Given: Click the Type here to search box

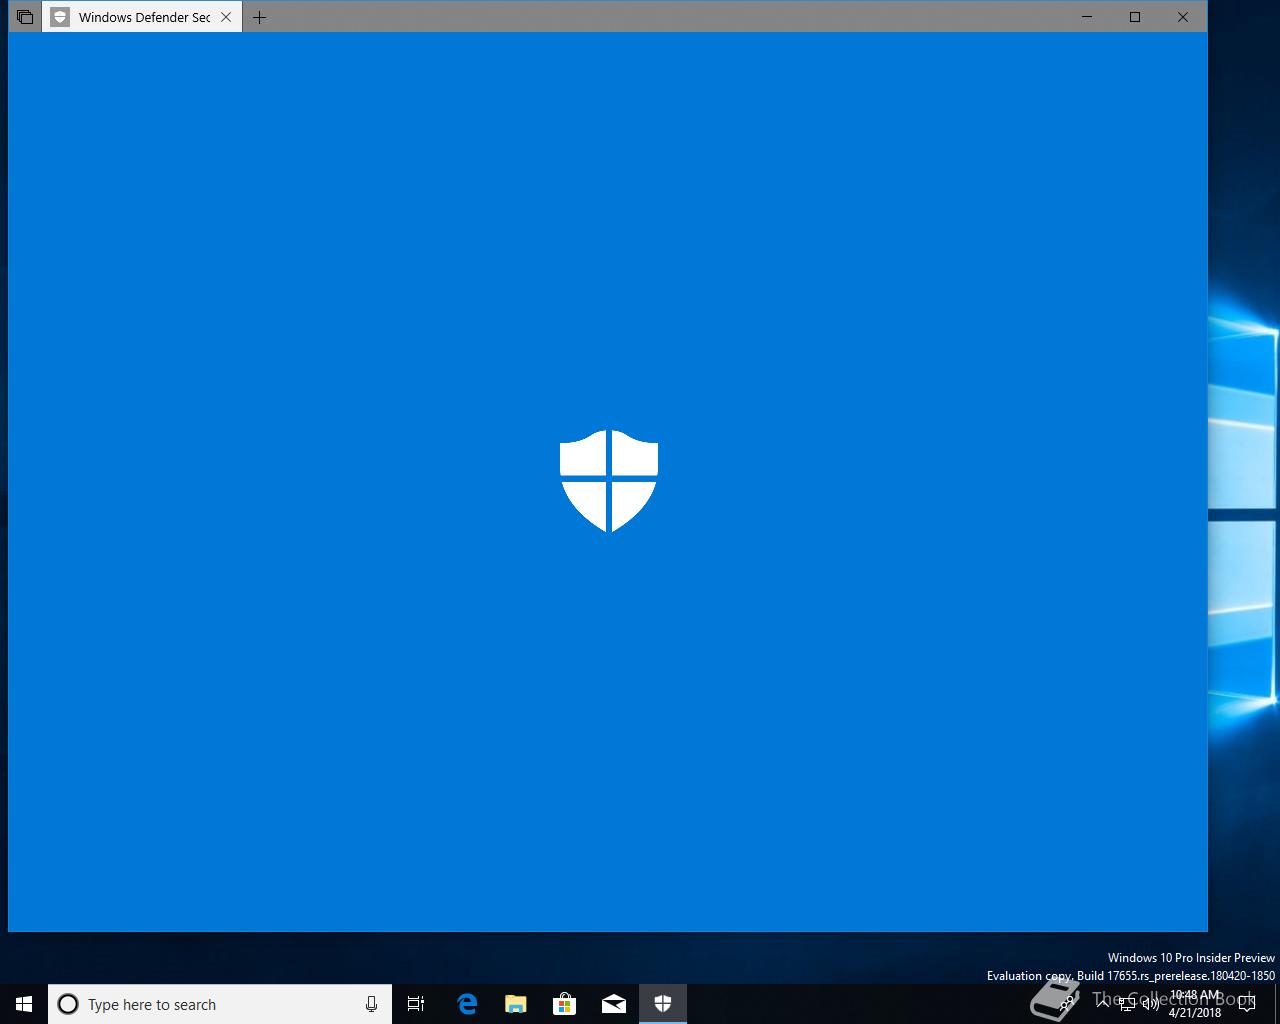Looking at the screenshot, I should [x=220, y=1004].
